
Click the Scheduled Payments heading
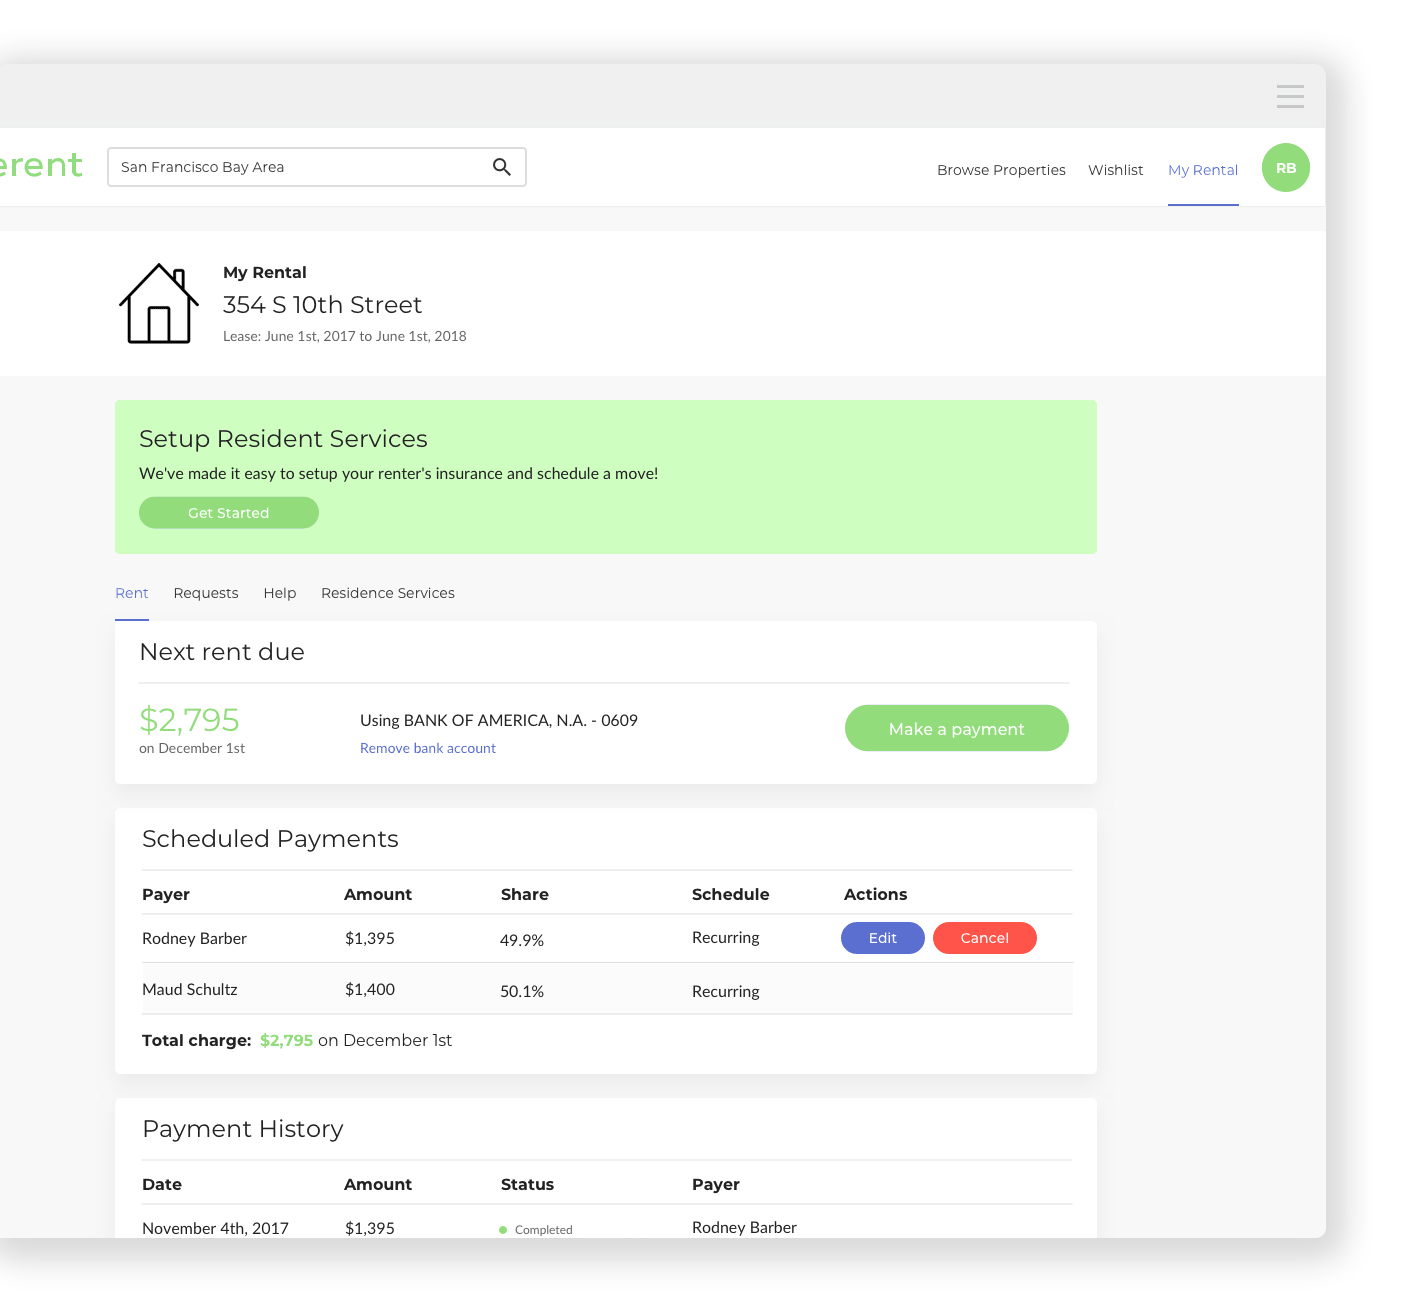270,839
